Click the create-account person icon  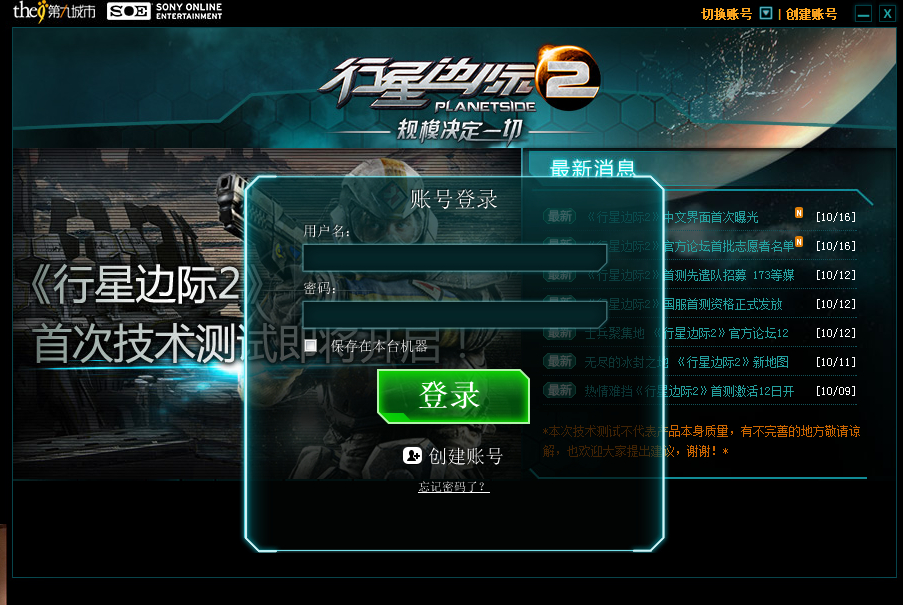pyautogui.click(x=412, y=456)
